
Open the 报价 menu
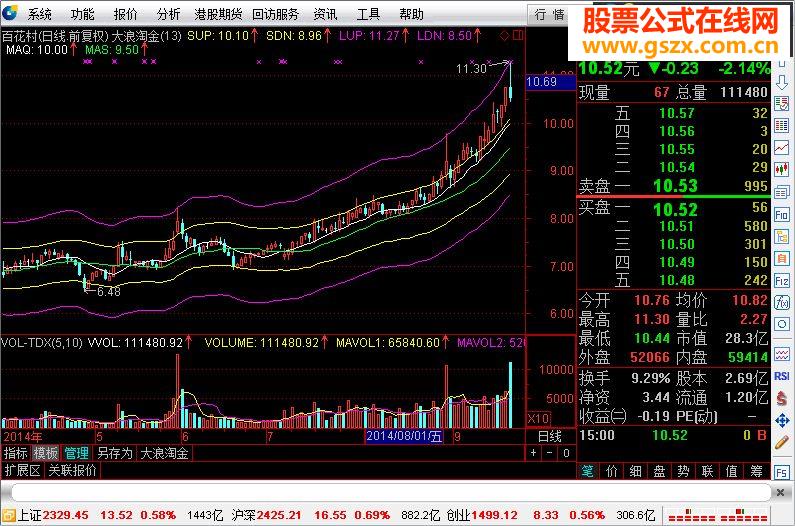(125, 14)
